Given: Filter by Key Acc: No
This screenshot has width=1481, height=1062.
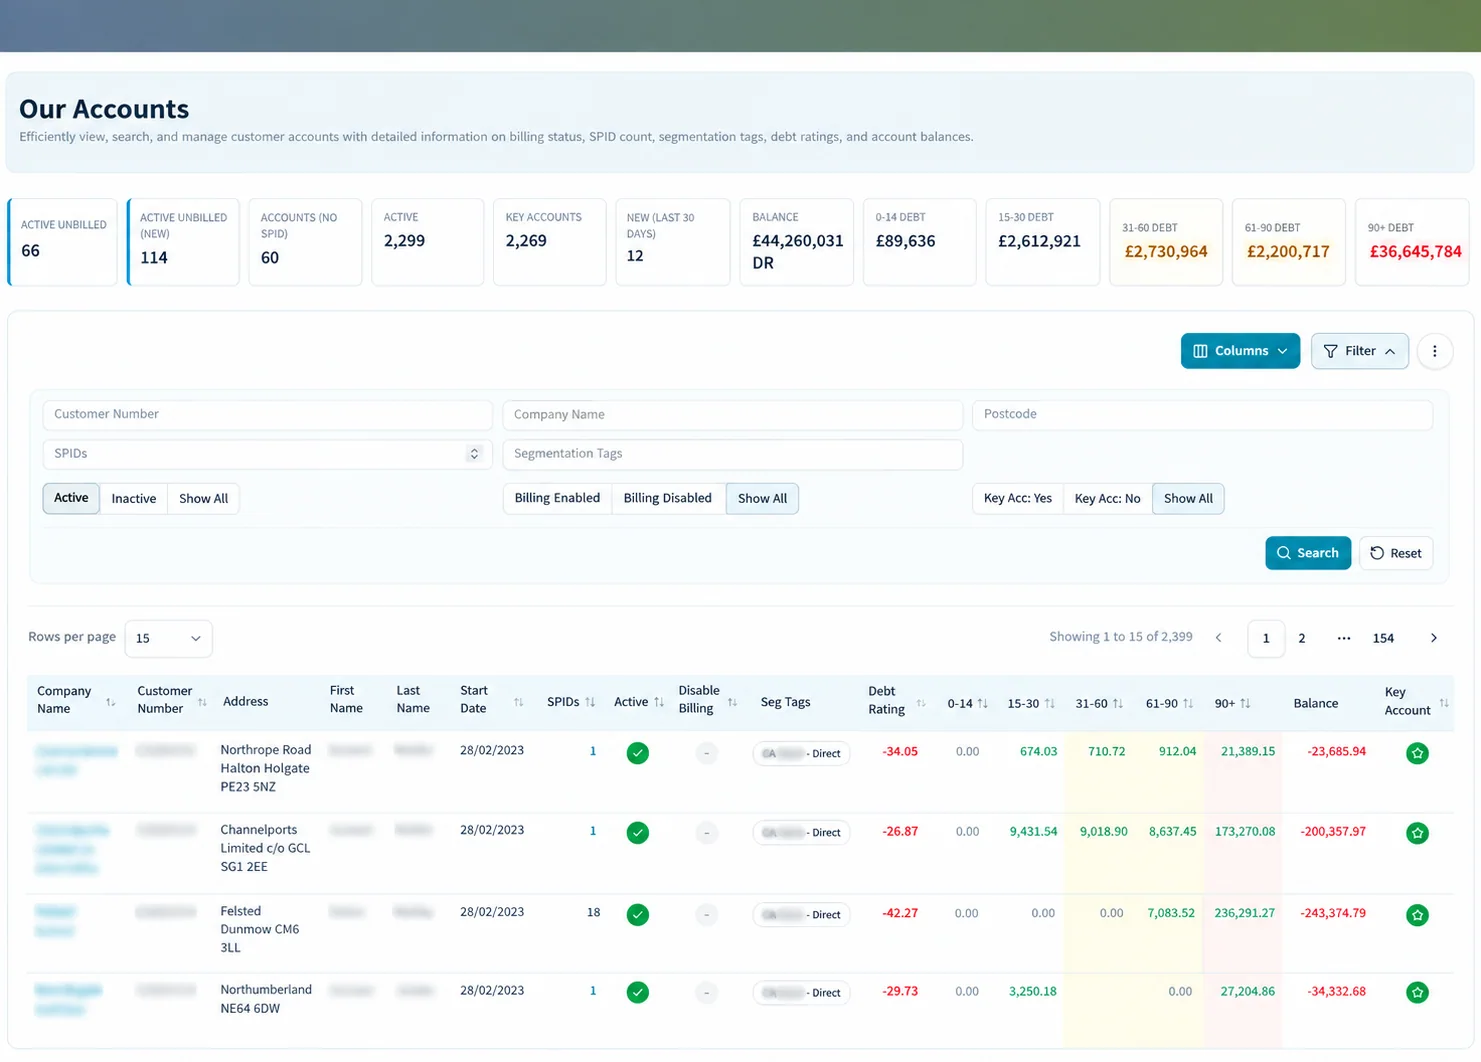Looking at the screenshot, I should coord(1107,498).
